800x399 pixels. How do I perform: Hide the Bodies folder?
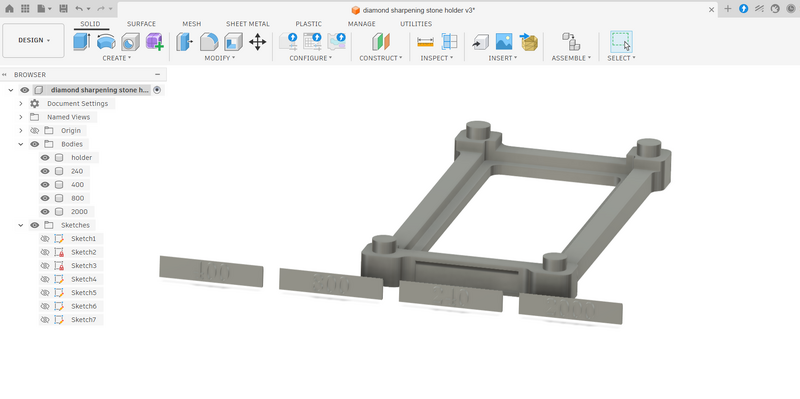(35, 144)
